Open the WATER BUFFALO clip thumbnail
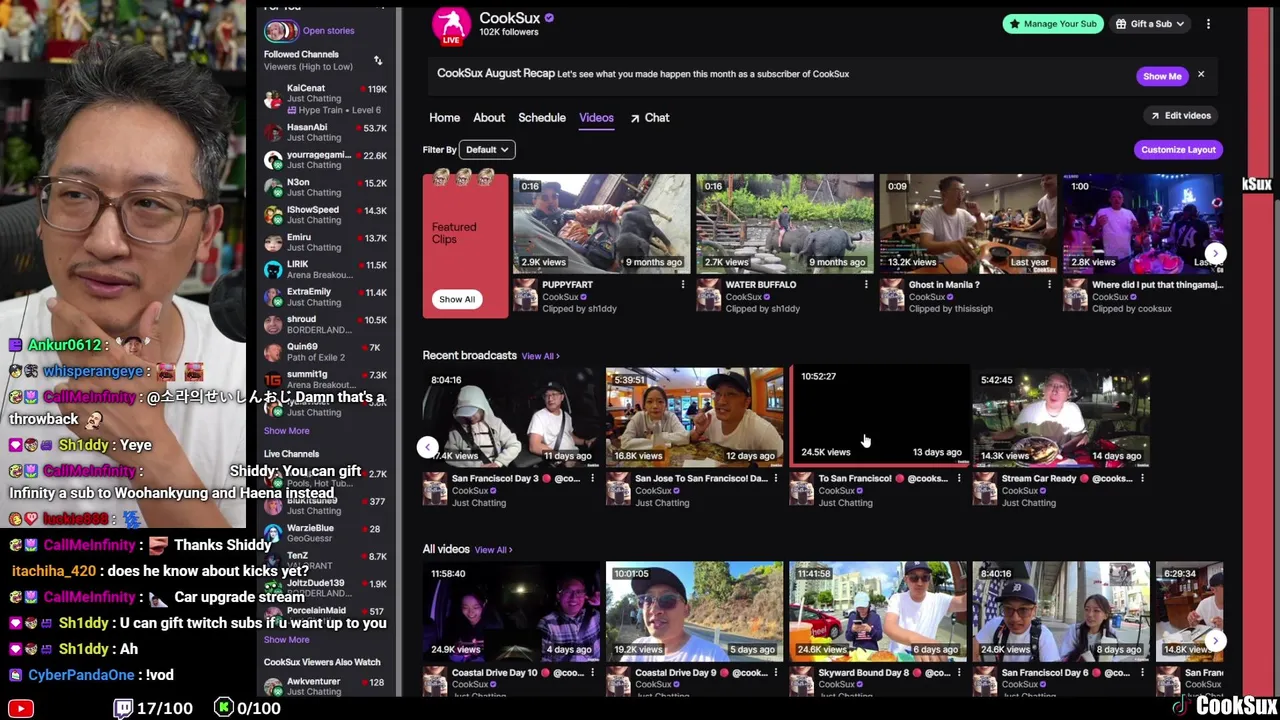Screen dimensions: 1280x720 tap(785, 224)
